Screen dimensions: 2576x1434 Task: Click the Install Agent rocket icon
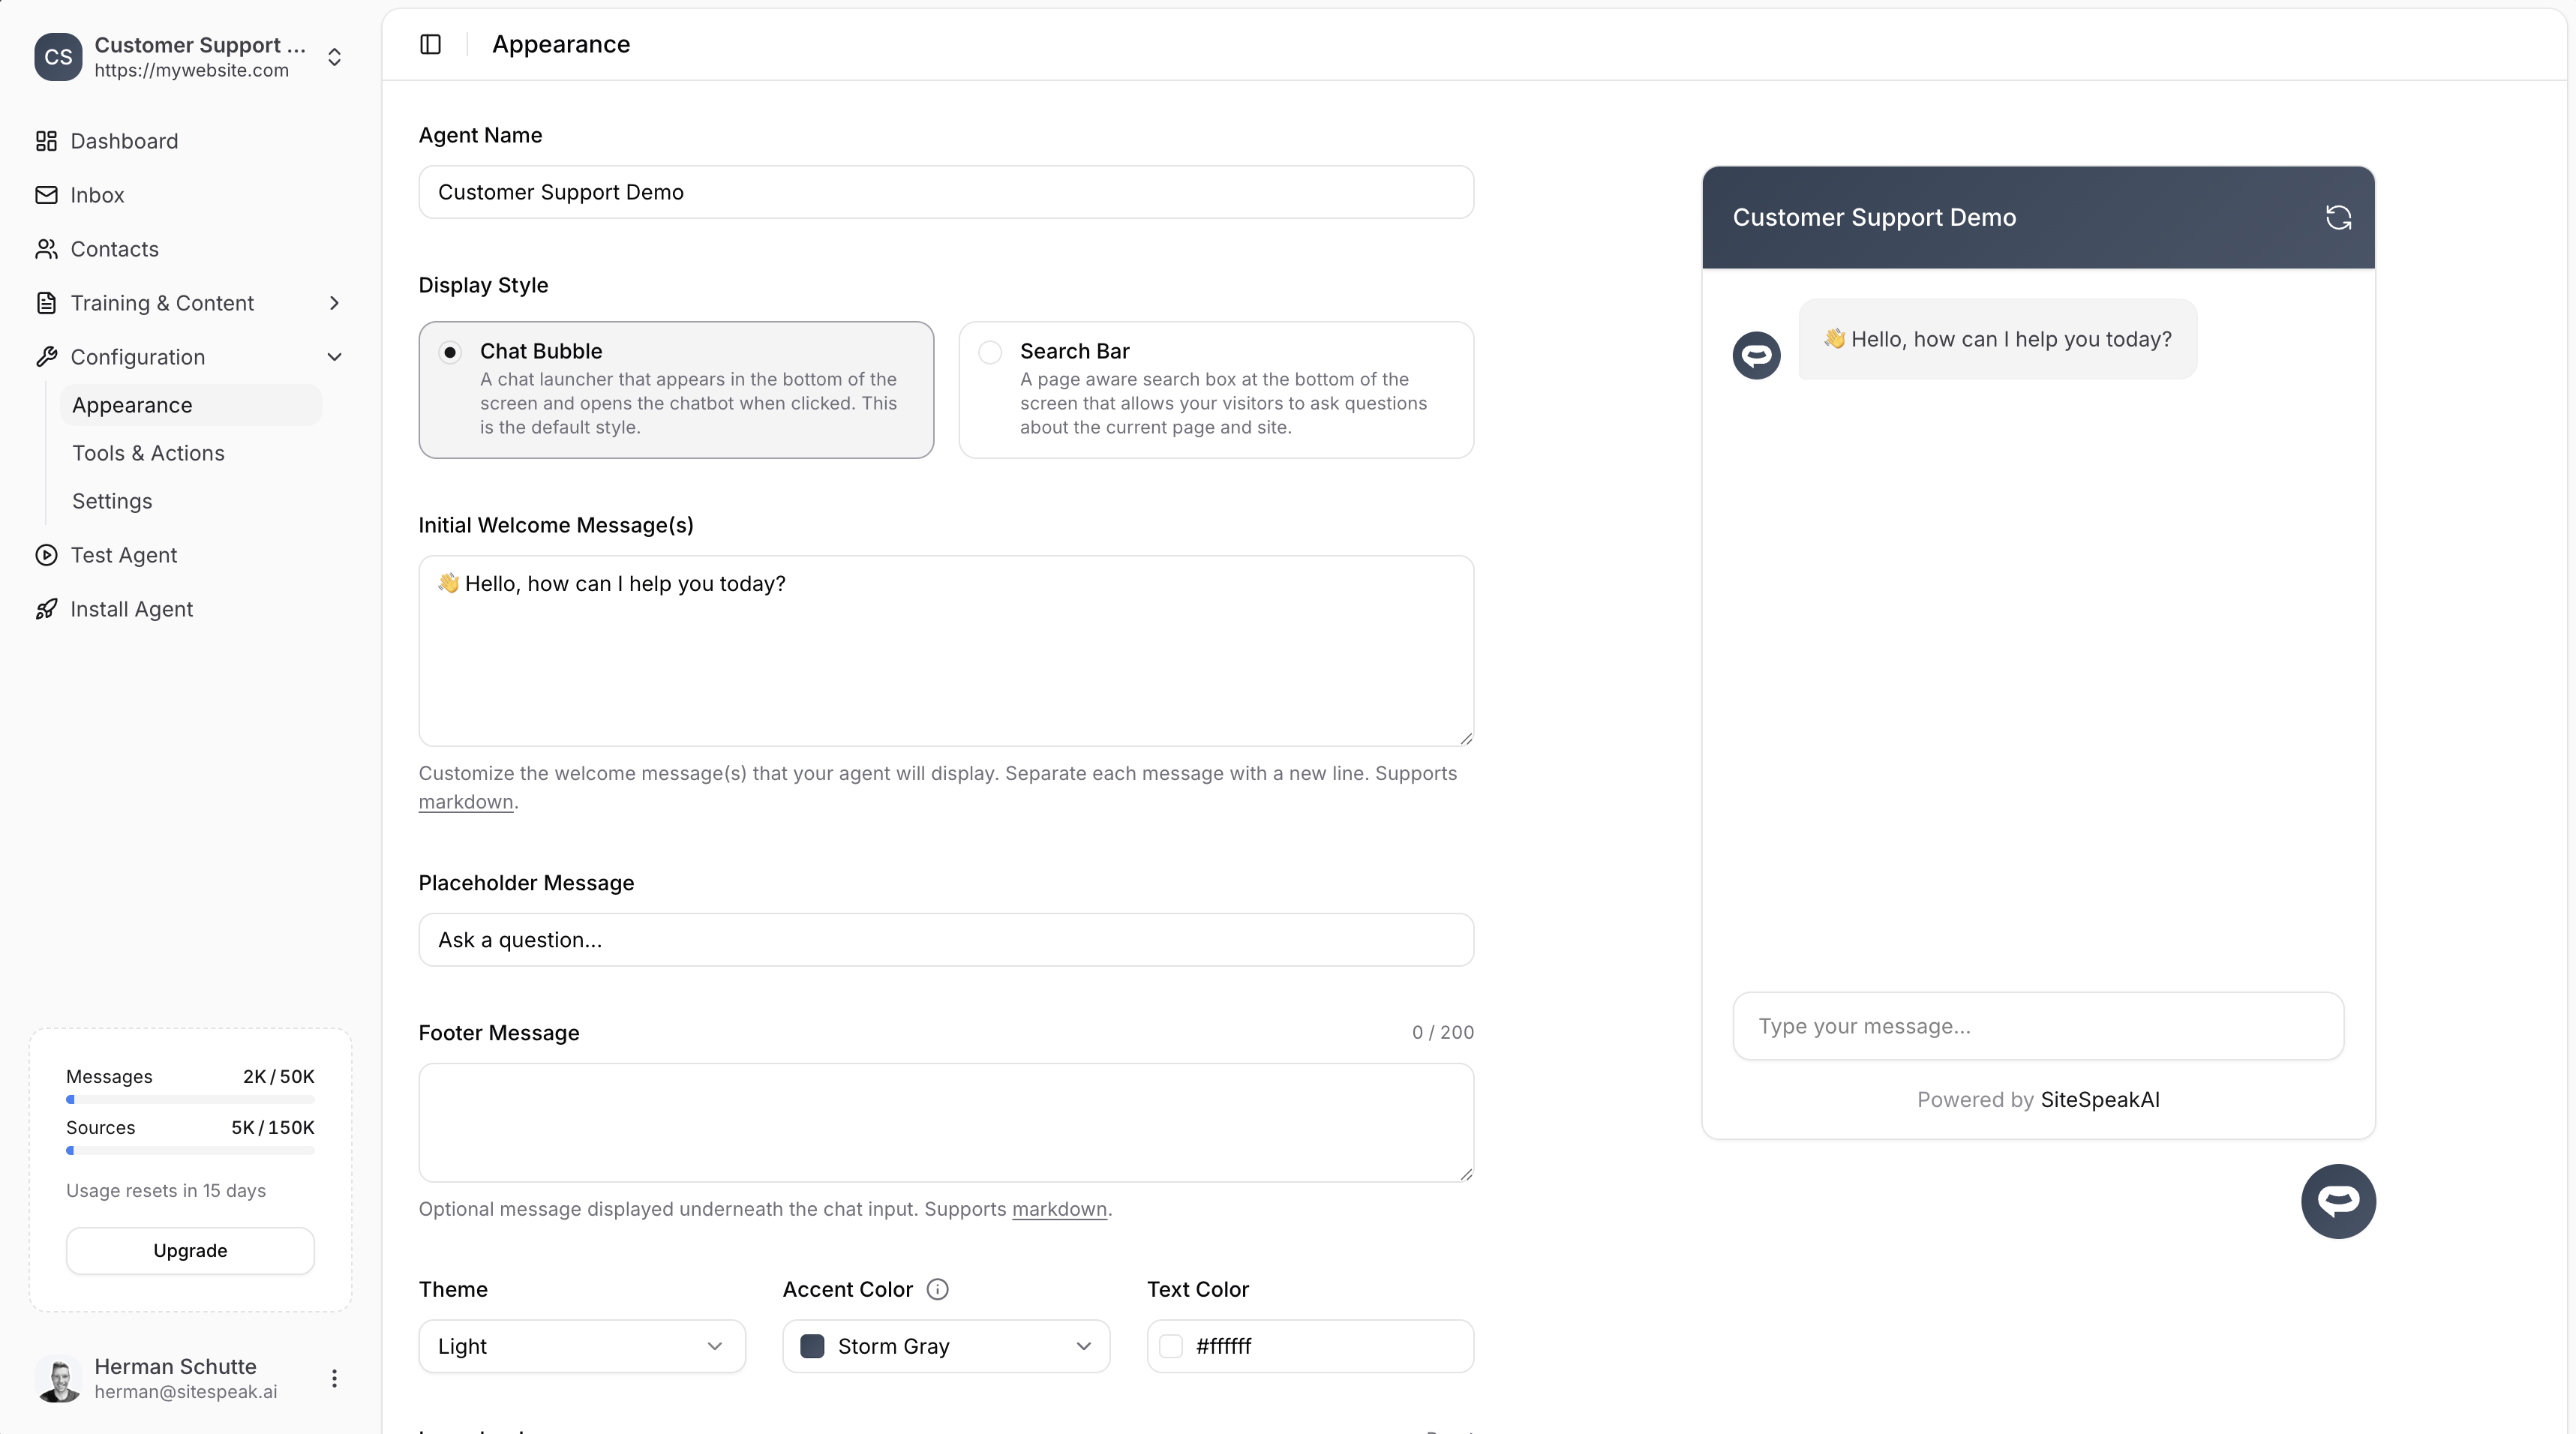[x=46, y=609]
